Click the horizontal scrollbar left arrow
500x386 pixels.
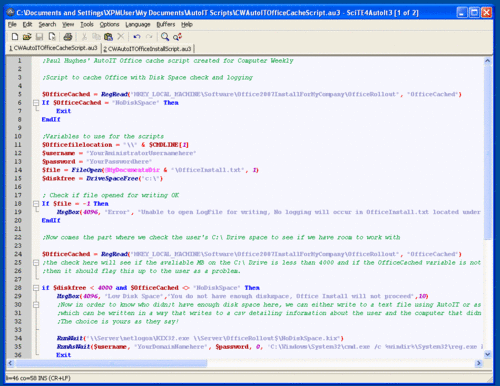(x=10, y=363)
